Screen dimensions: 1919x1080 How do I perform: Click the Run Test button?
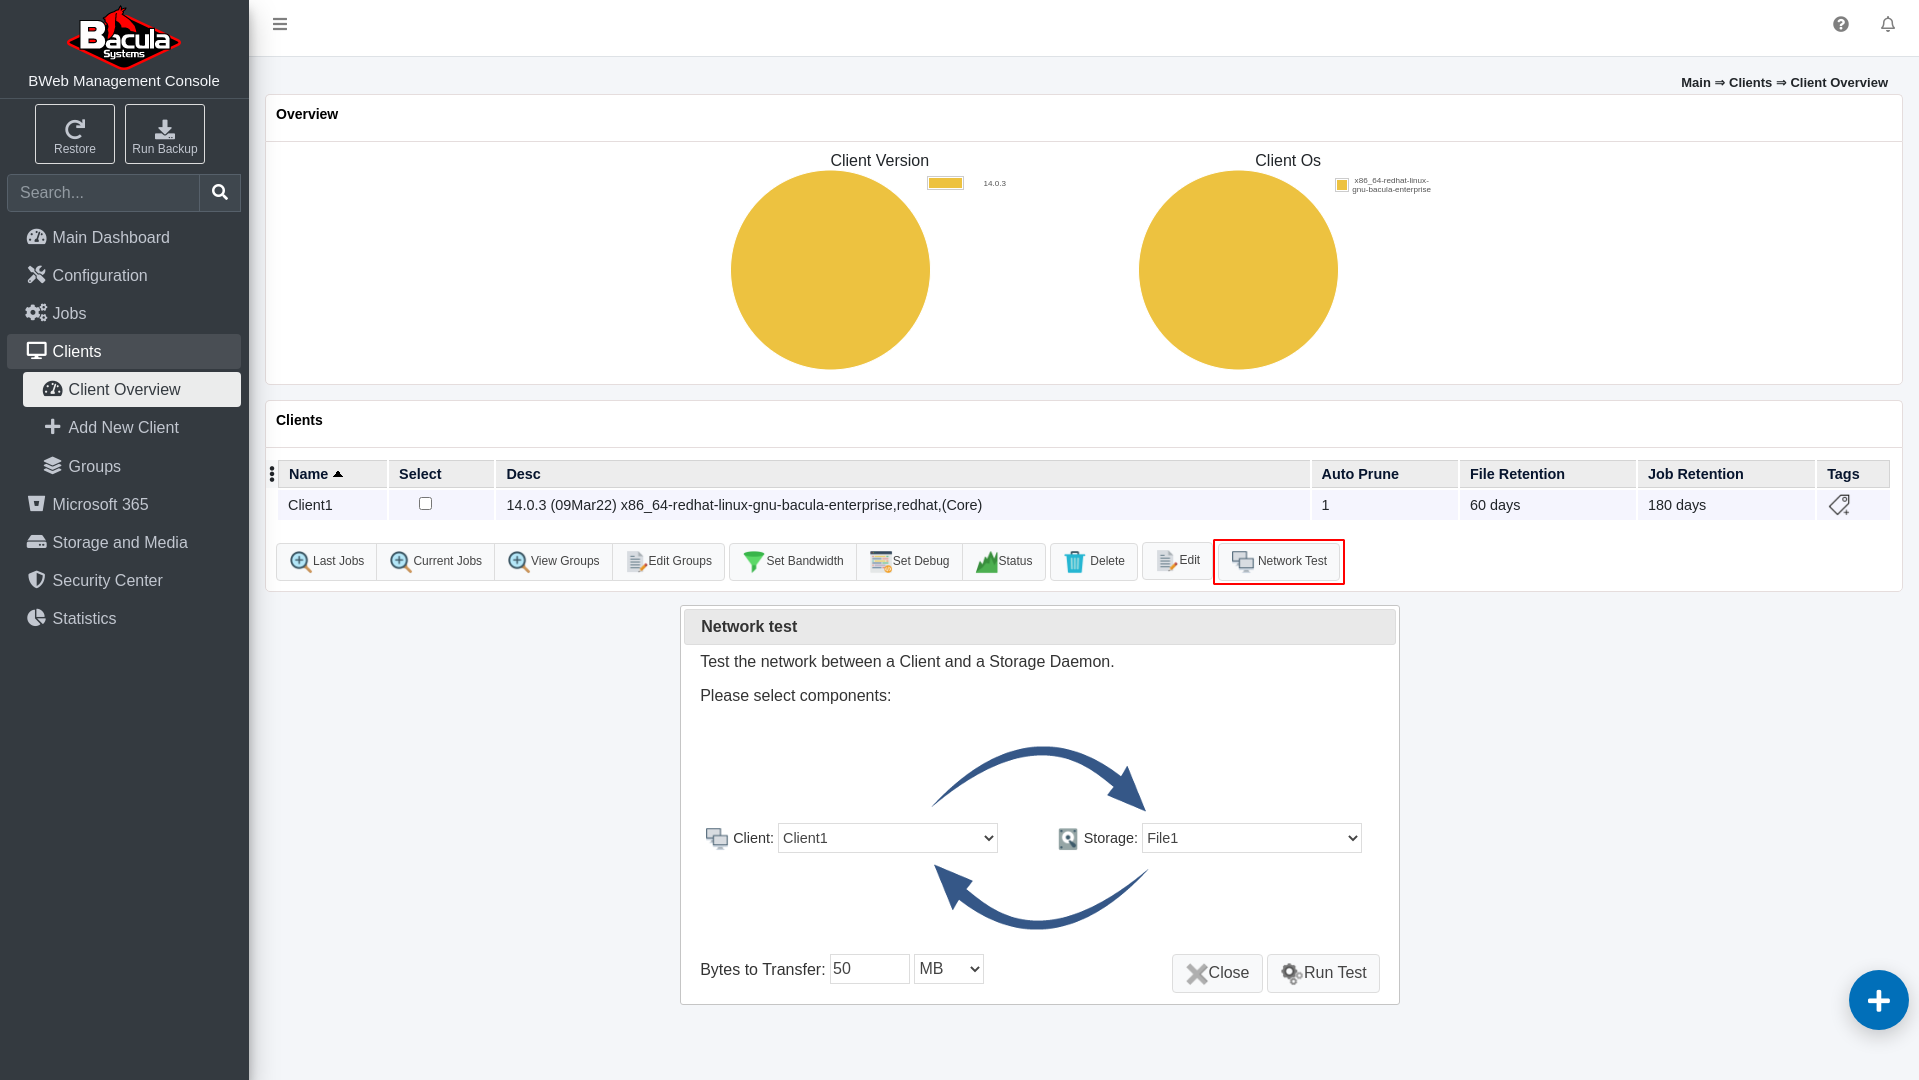pyautogui.click(x=1323, y=973)
